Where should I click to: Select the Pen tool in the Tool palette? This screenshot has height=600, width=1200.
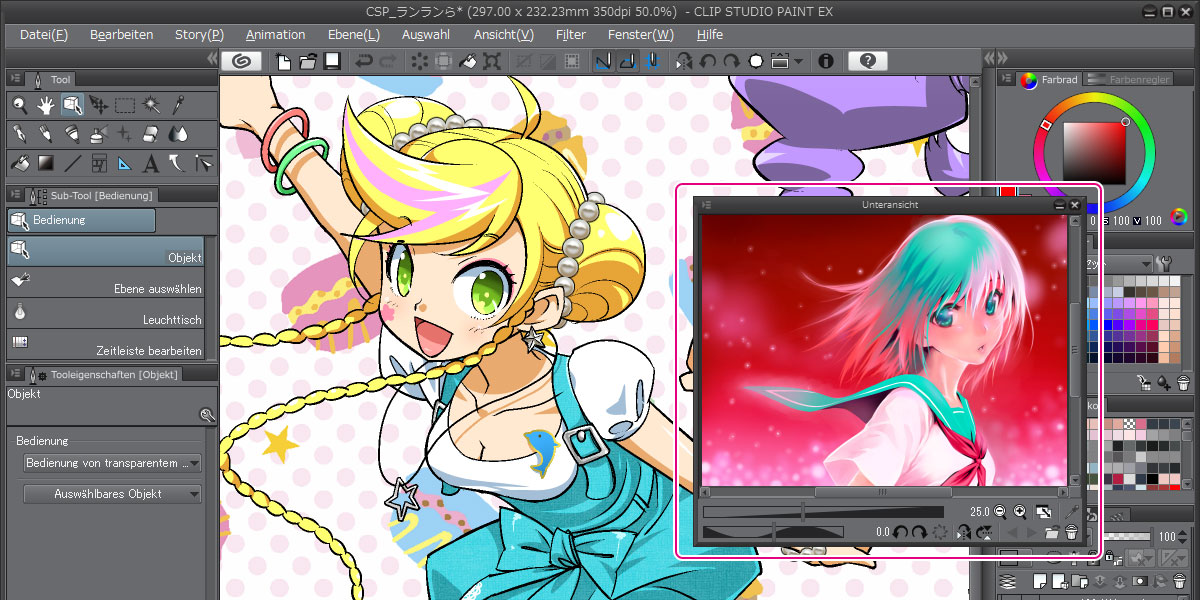pos(22,133)
